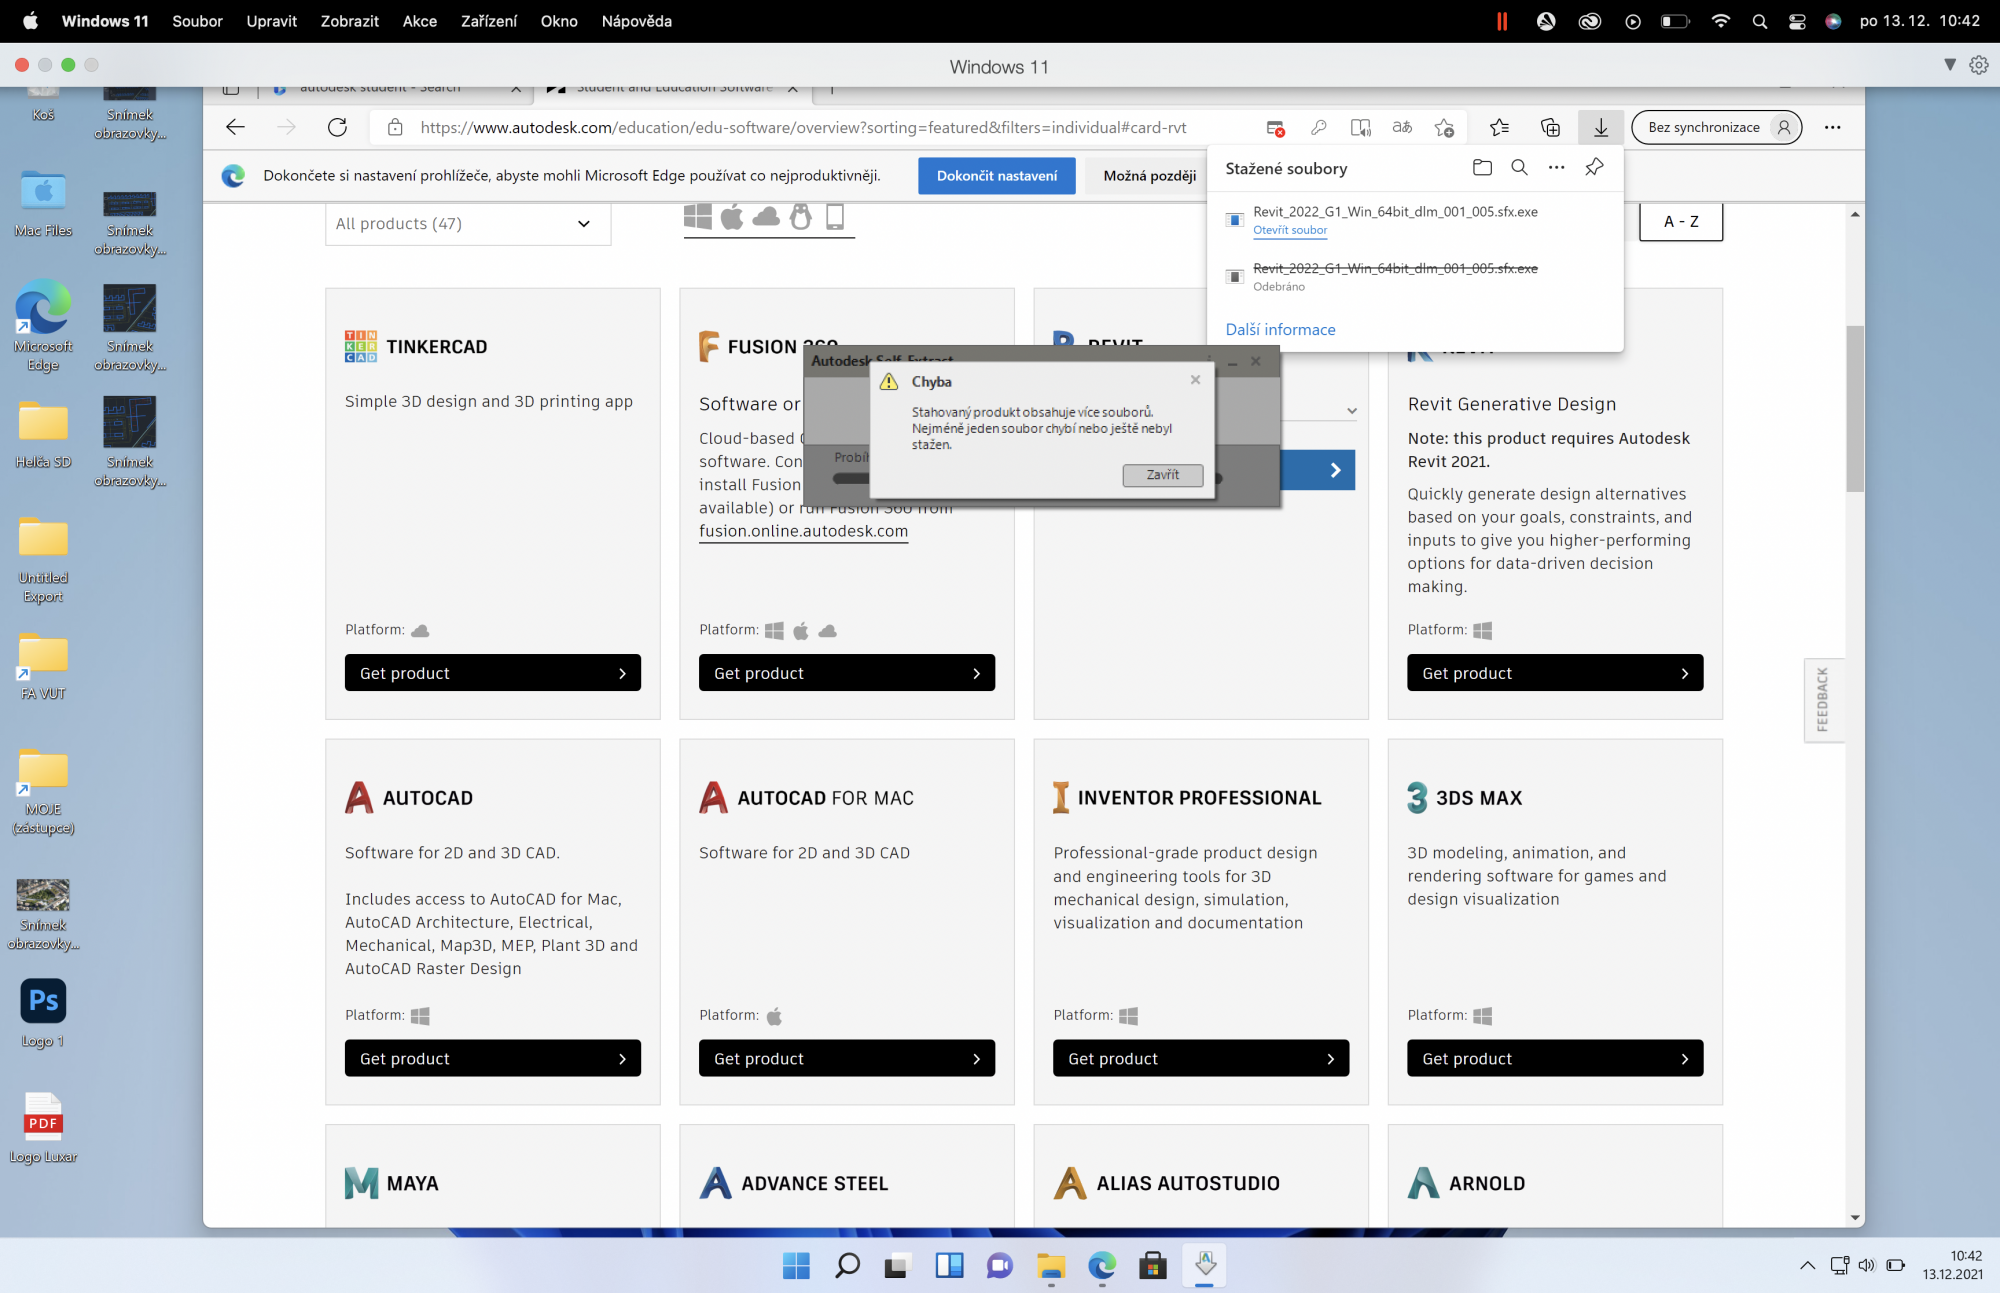
Task: Filter by cloud platform icon
Action: point(766,216)
